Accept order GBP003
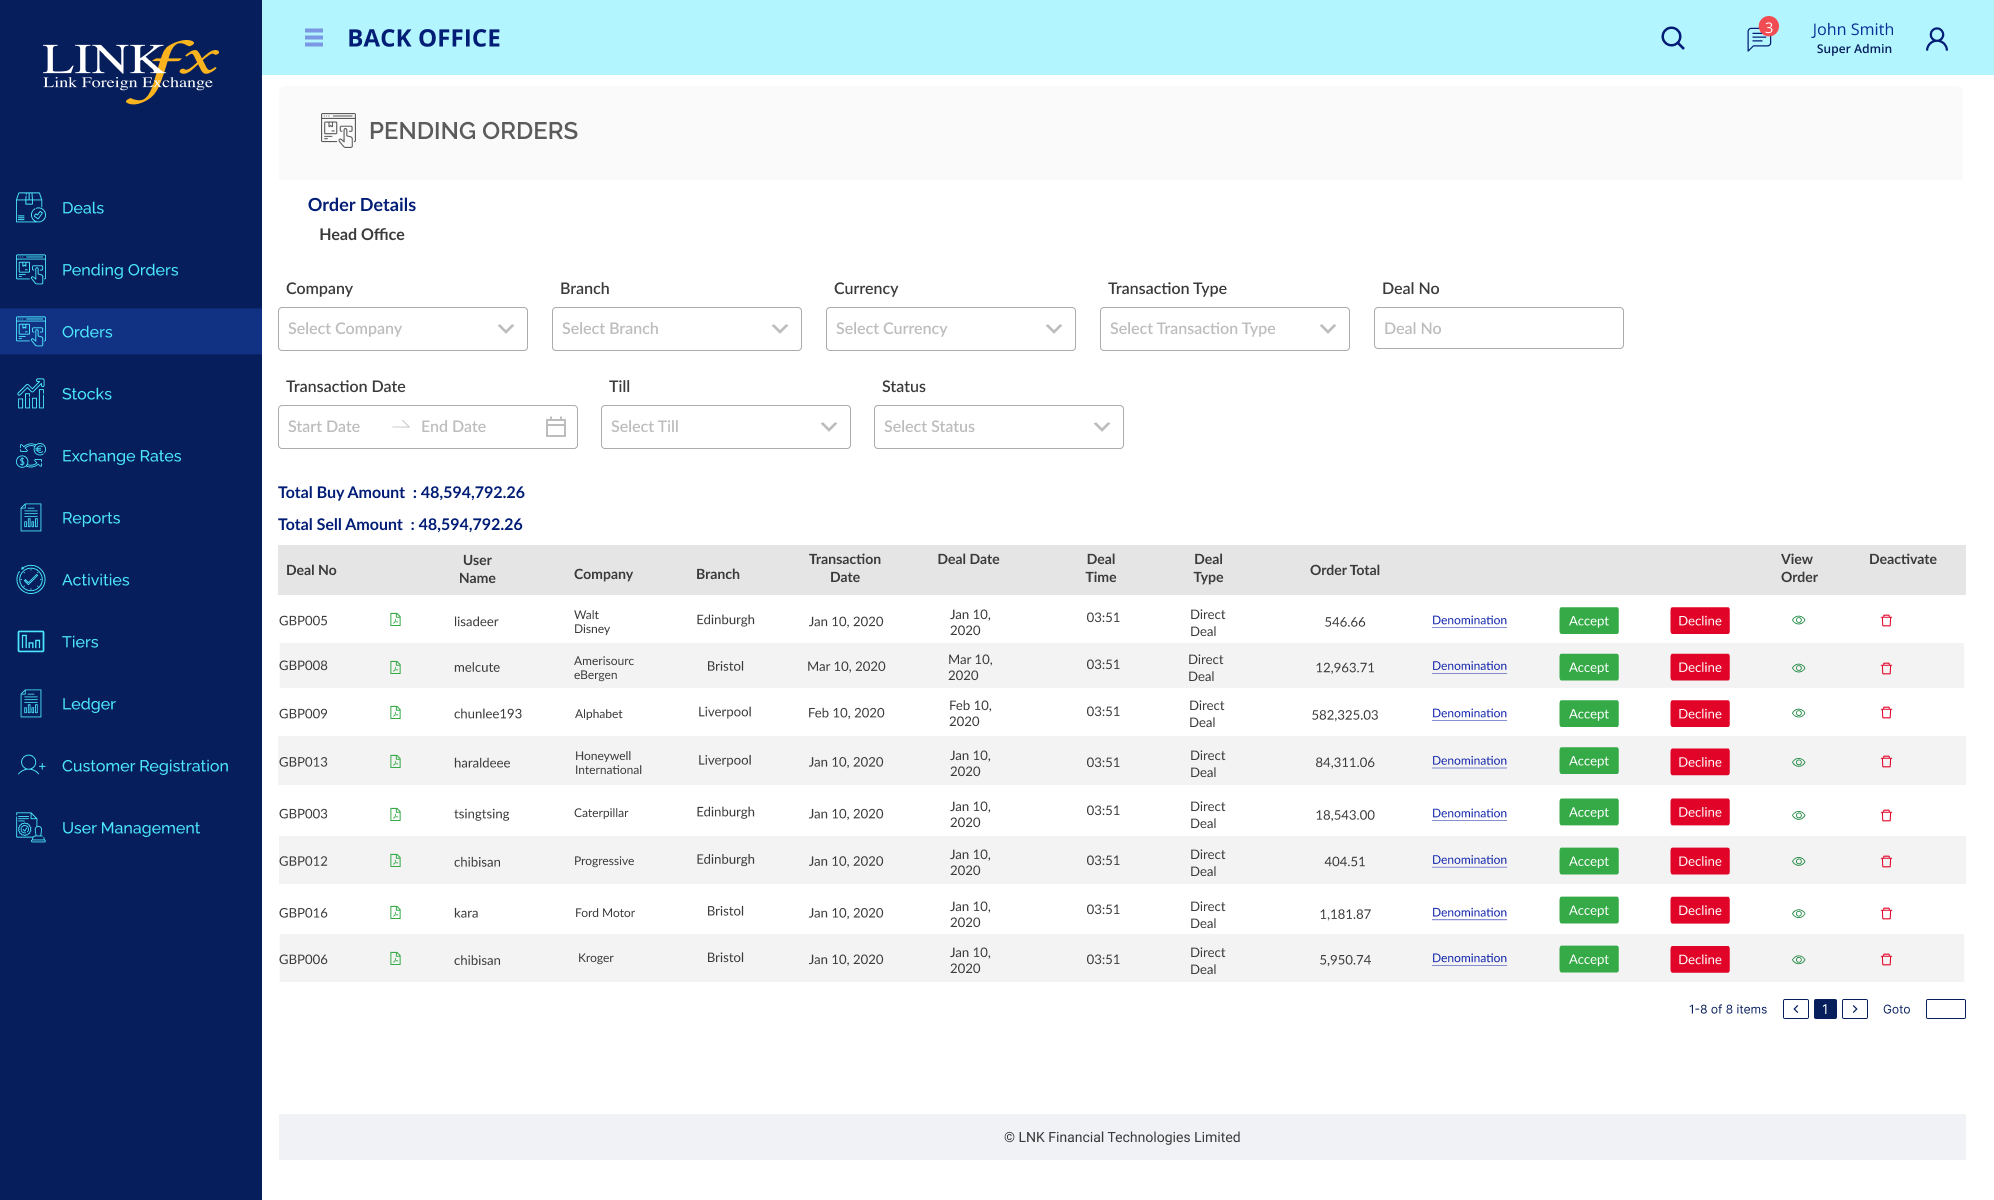Viewport: 1994px width, 1200px height. point(1589,812)
